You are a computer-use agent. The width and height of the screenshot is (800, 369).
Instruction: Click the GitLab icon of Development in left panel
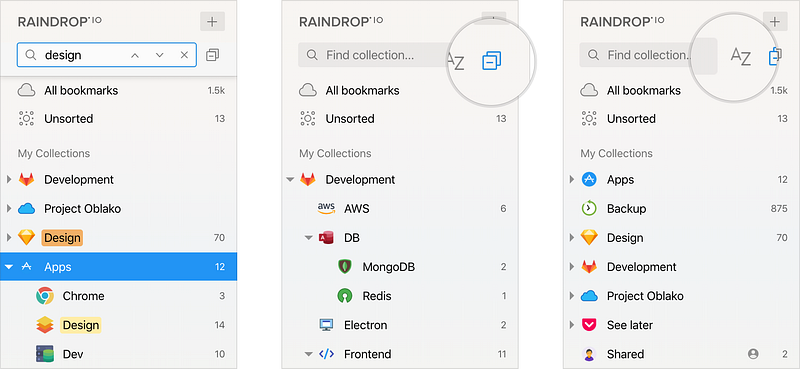point(26,180)
